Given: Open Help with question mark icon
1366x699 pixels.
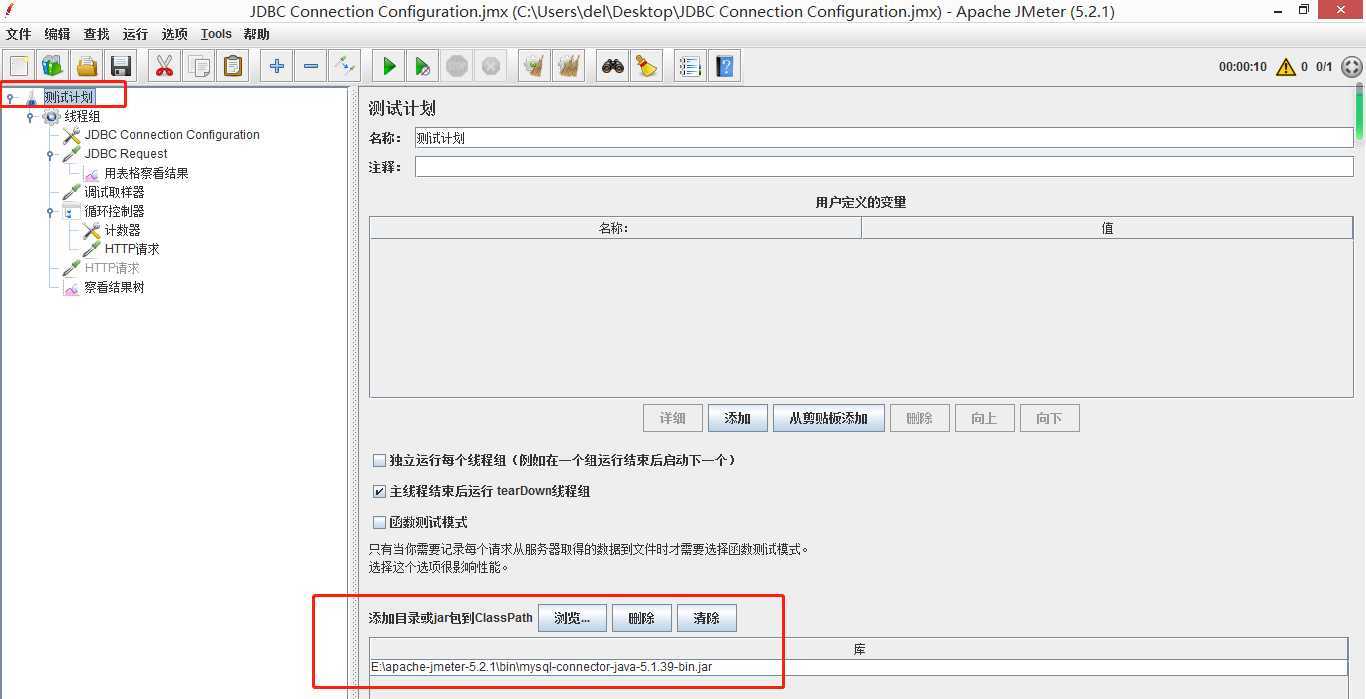Looking at the screenshot, I should 725,66.
